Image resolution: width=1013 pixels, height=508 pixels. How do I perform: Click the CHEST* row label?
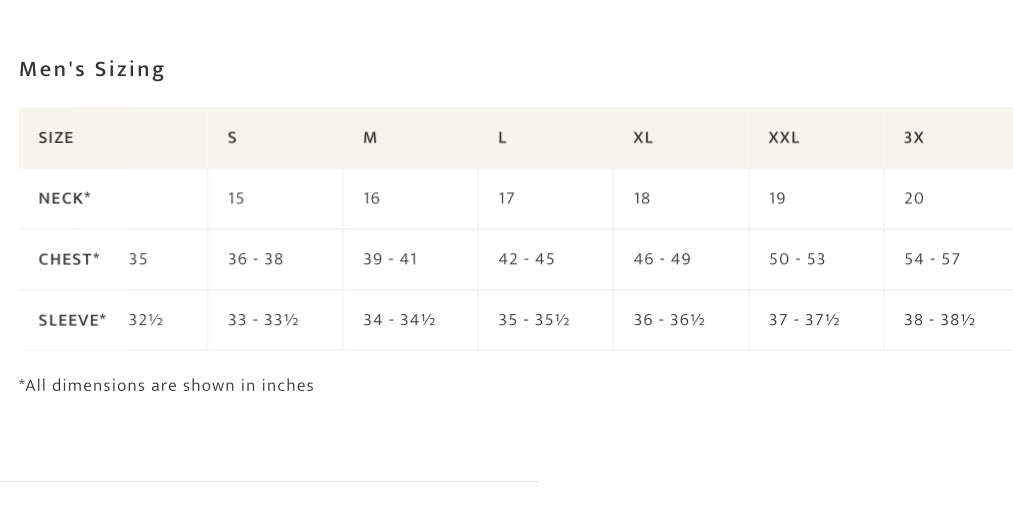[x=69, y=259]
